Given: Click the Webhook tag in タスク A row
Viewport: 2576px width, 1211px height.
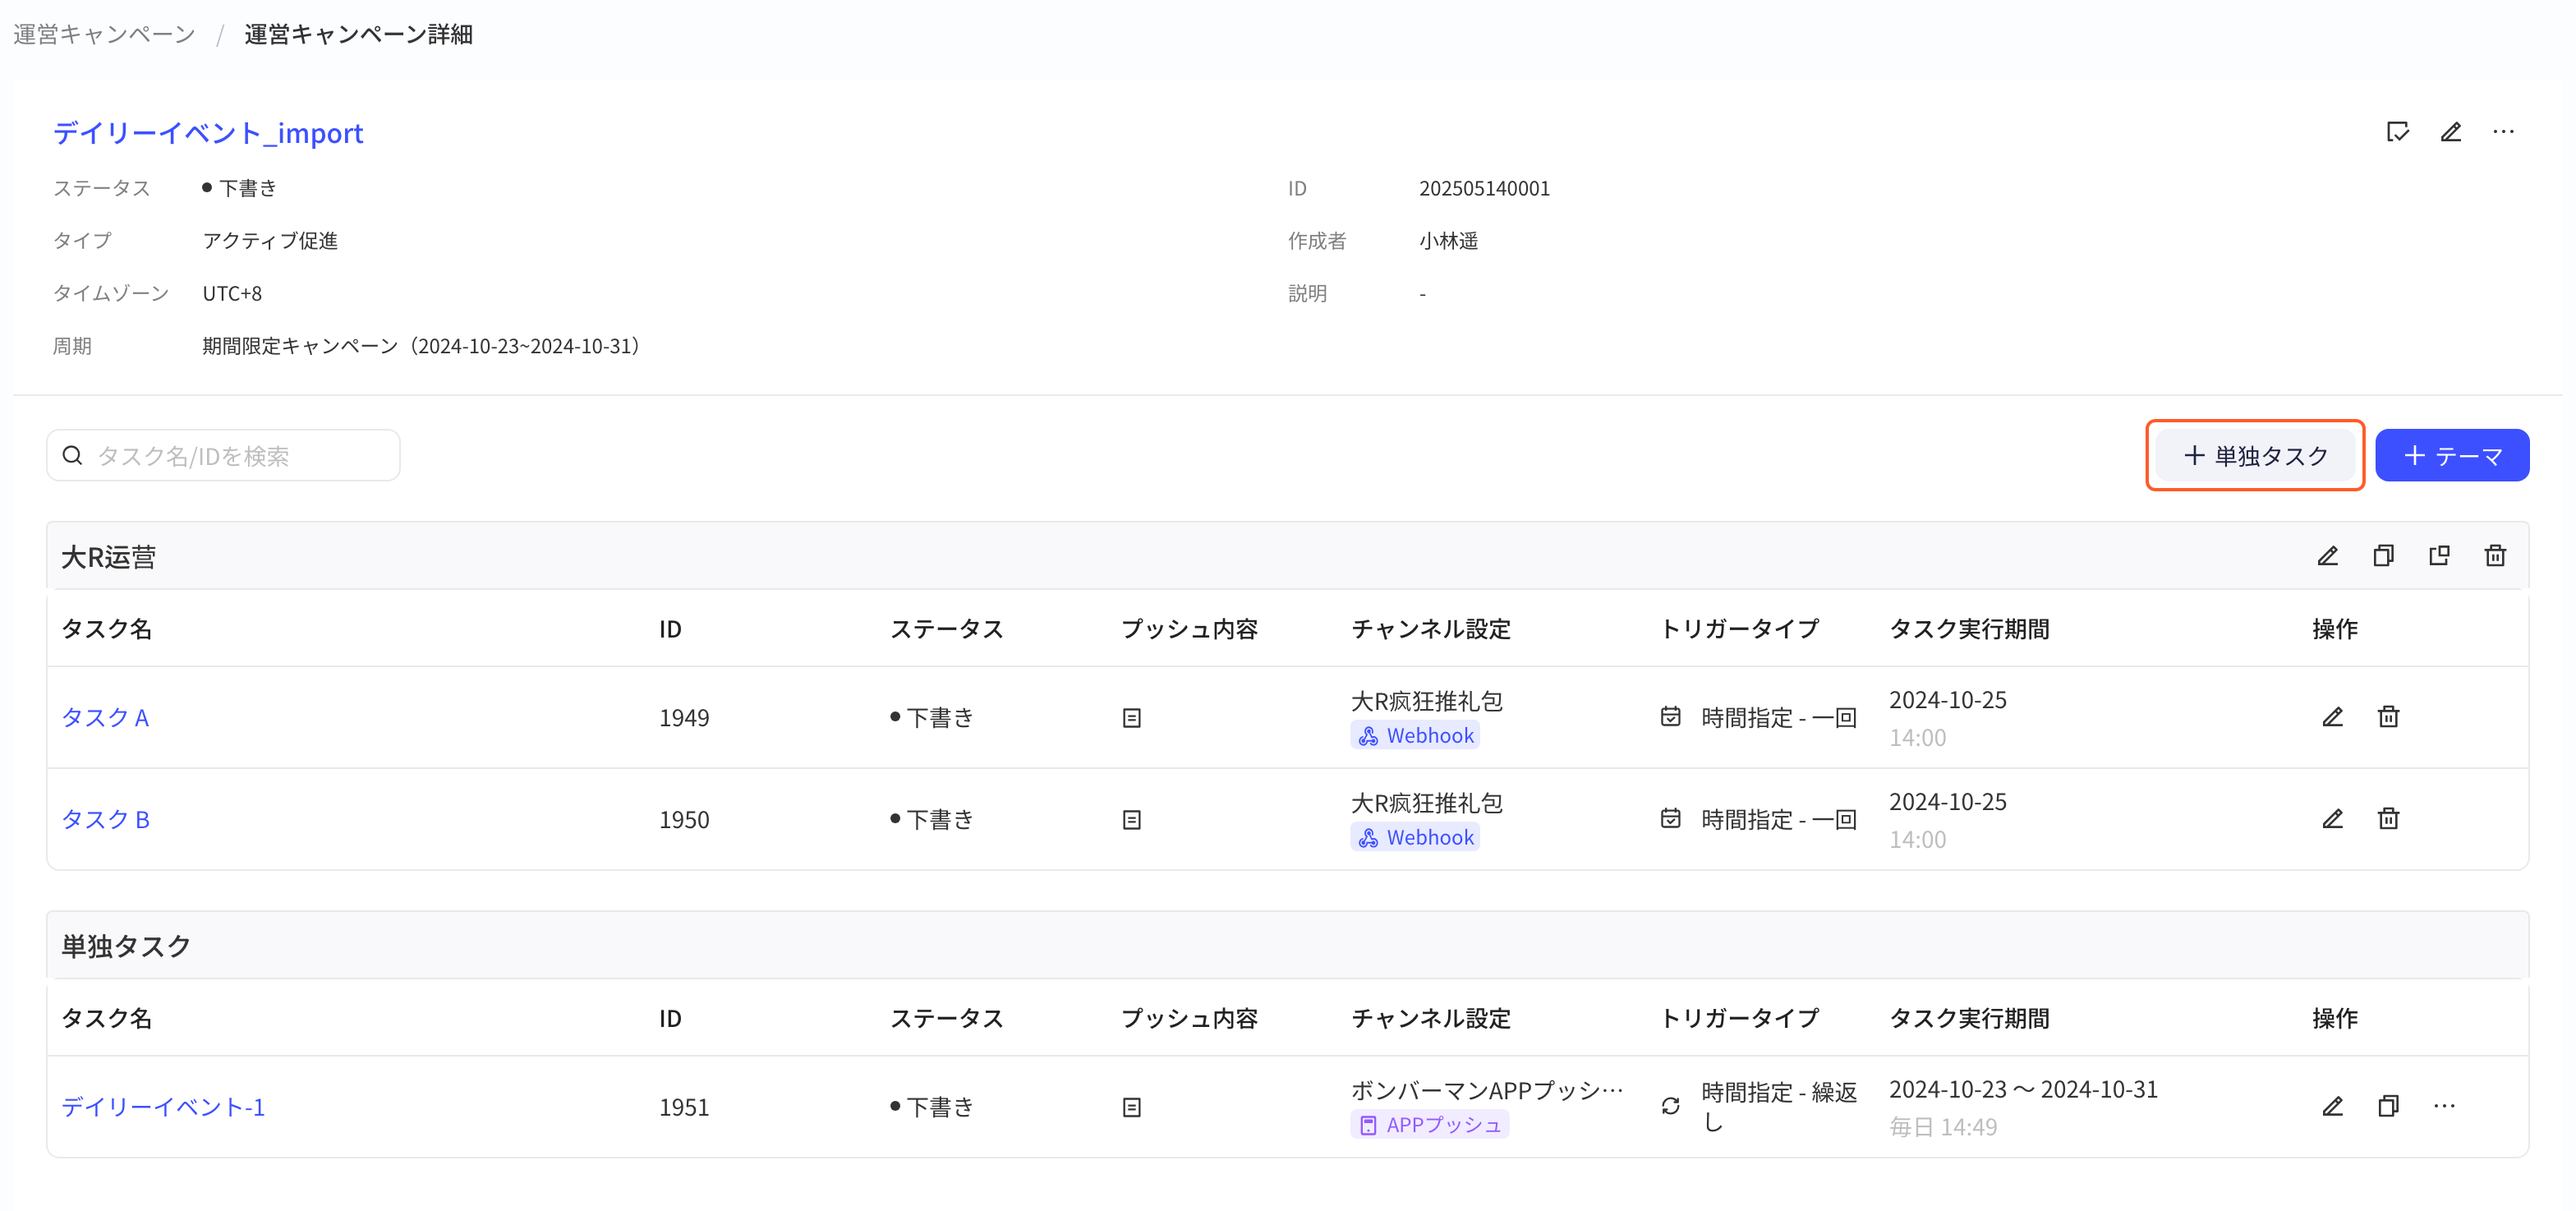Looking at the screenshot, I should (1415, 736).
